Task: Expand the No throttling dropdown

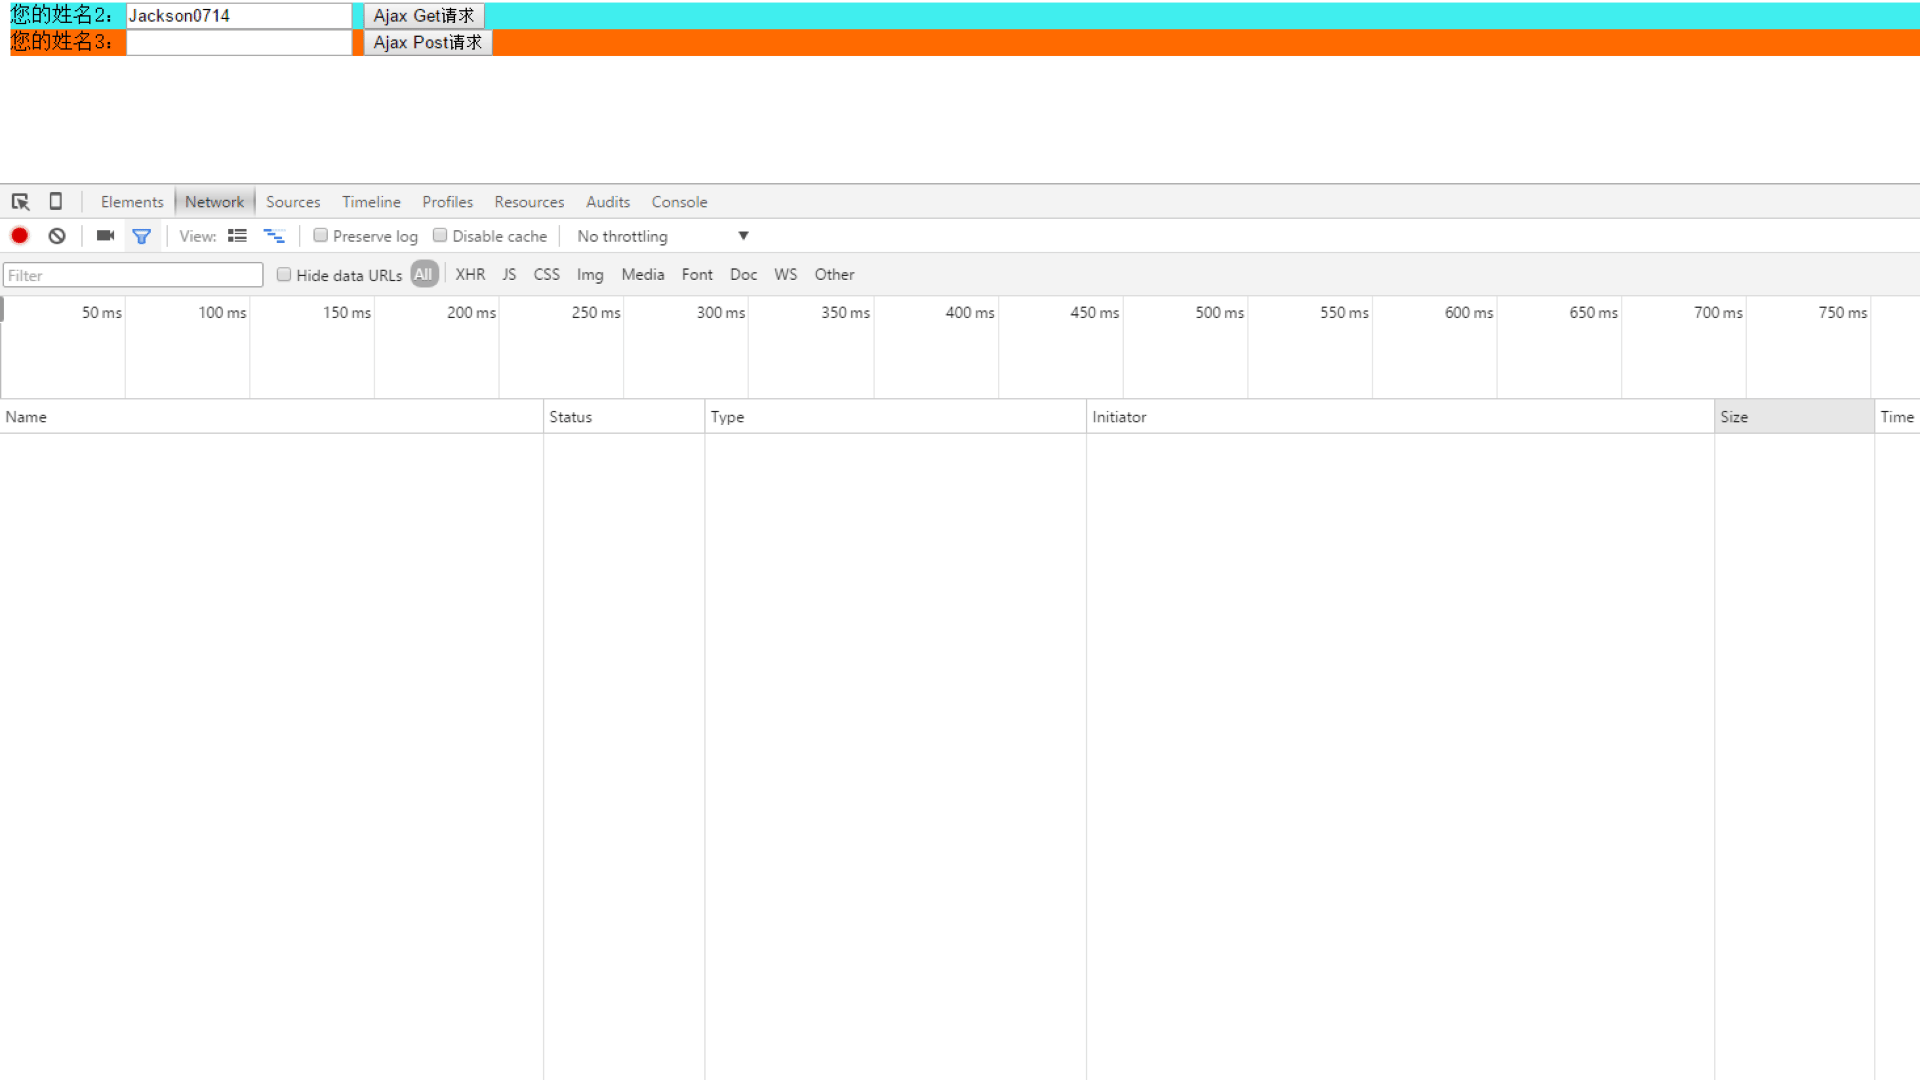Action: point(742,235)
